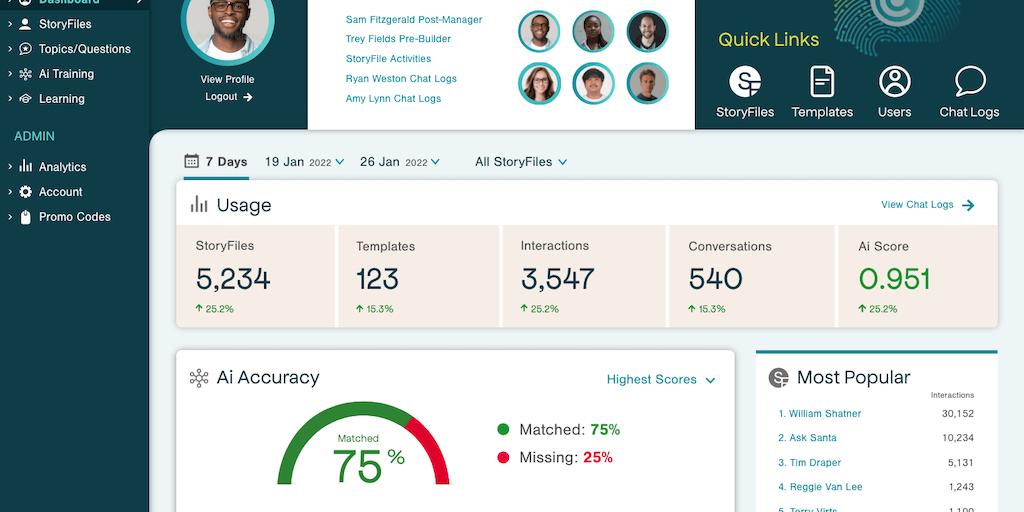The height and width of the screenshot is (512, 1024).
Task: Open William Shatner in Most Popular list
Action: click(x=824, y=414)
